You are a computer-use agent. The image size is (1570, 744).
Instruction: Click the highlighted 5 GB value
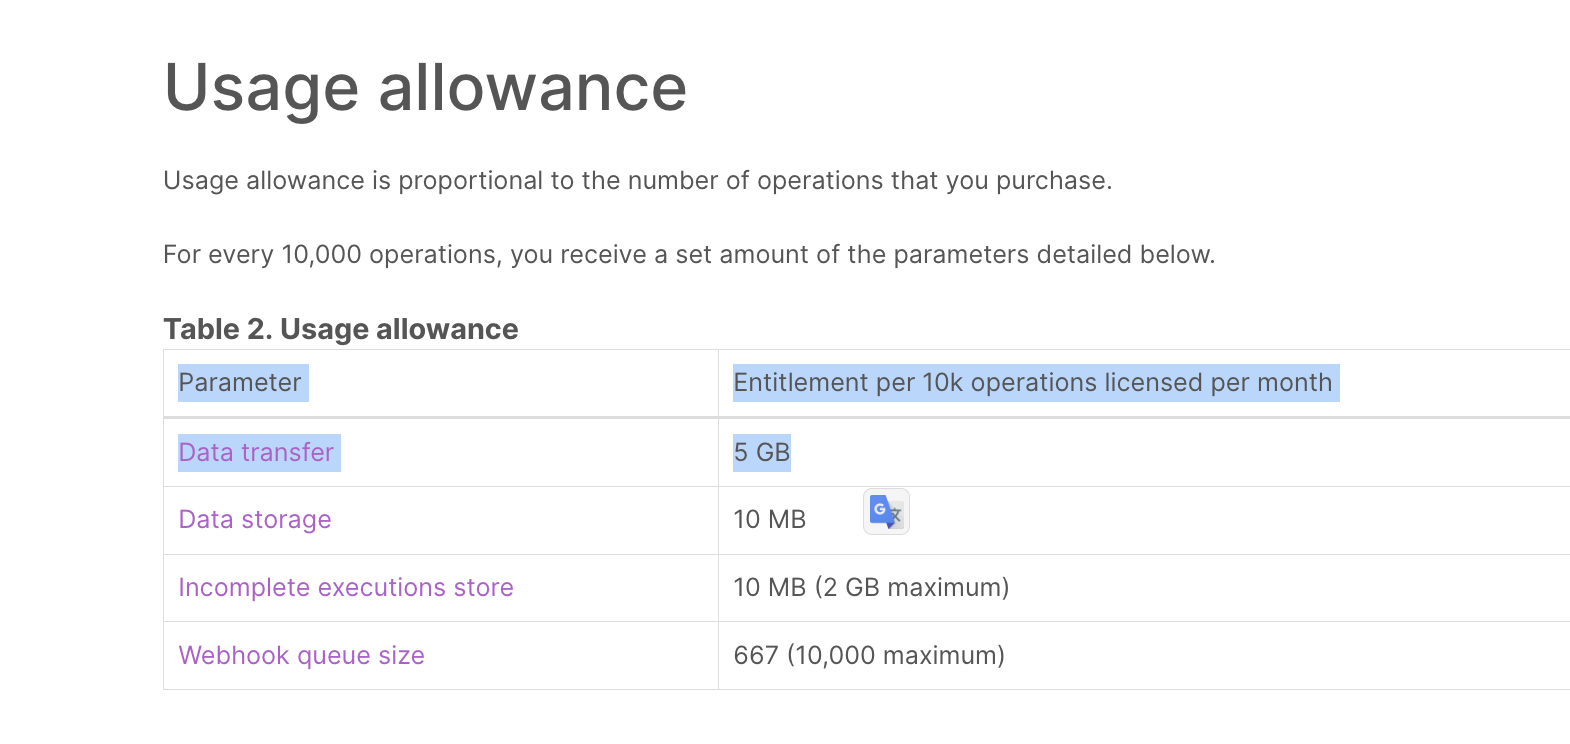(762, 453)
